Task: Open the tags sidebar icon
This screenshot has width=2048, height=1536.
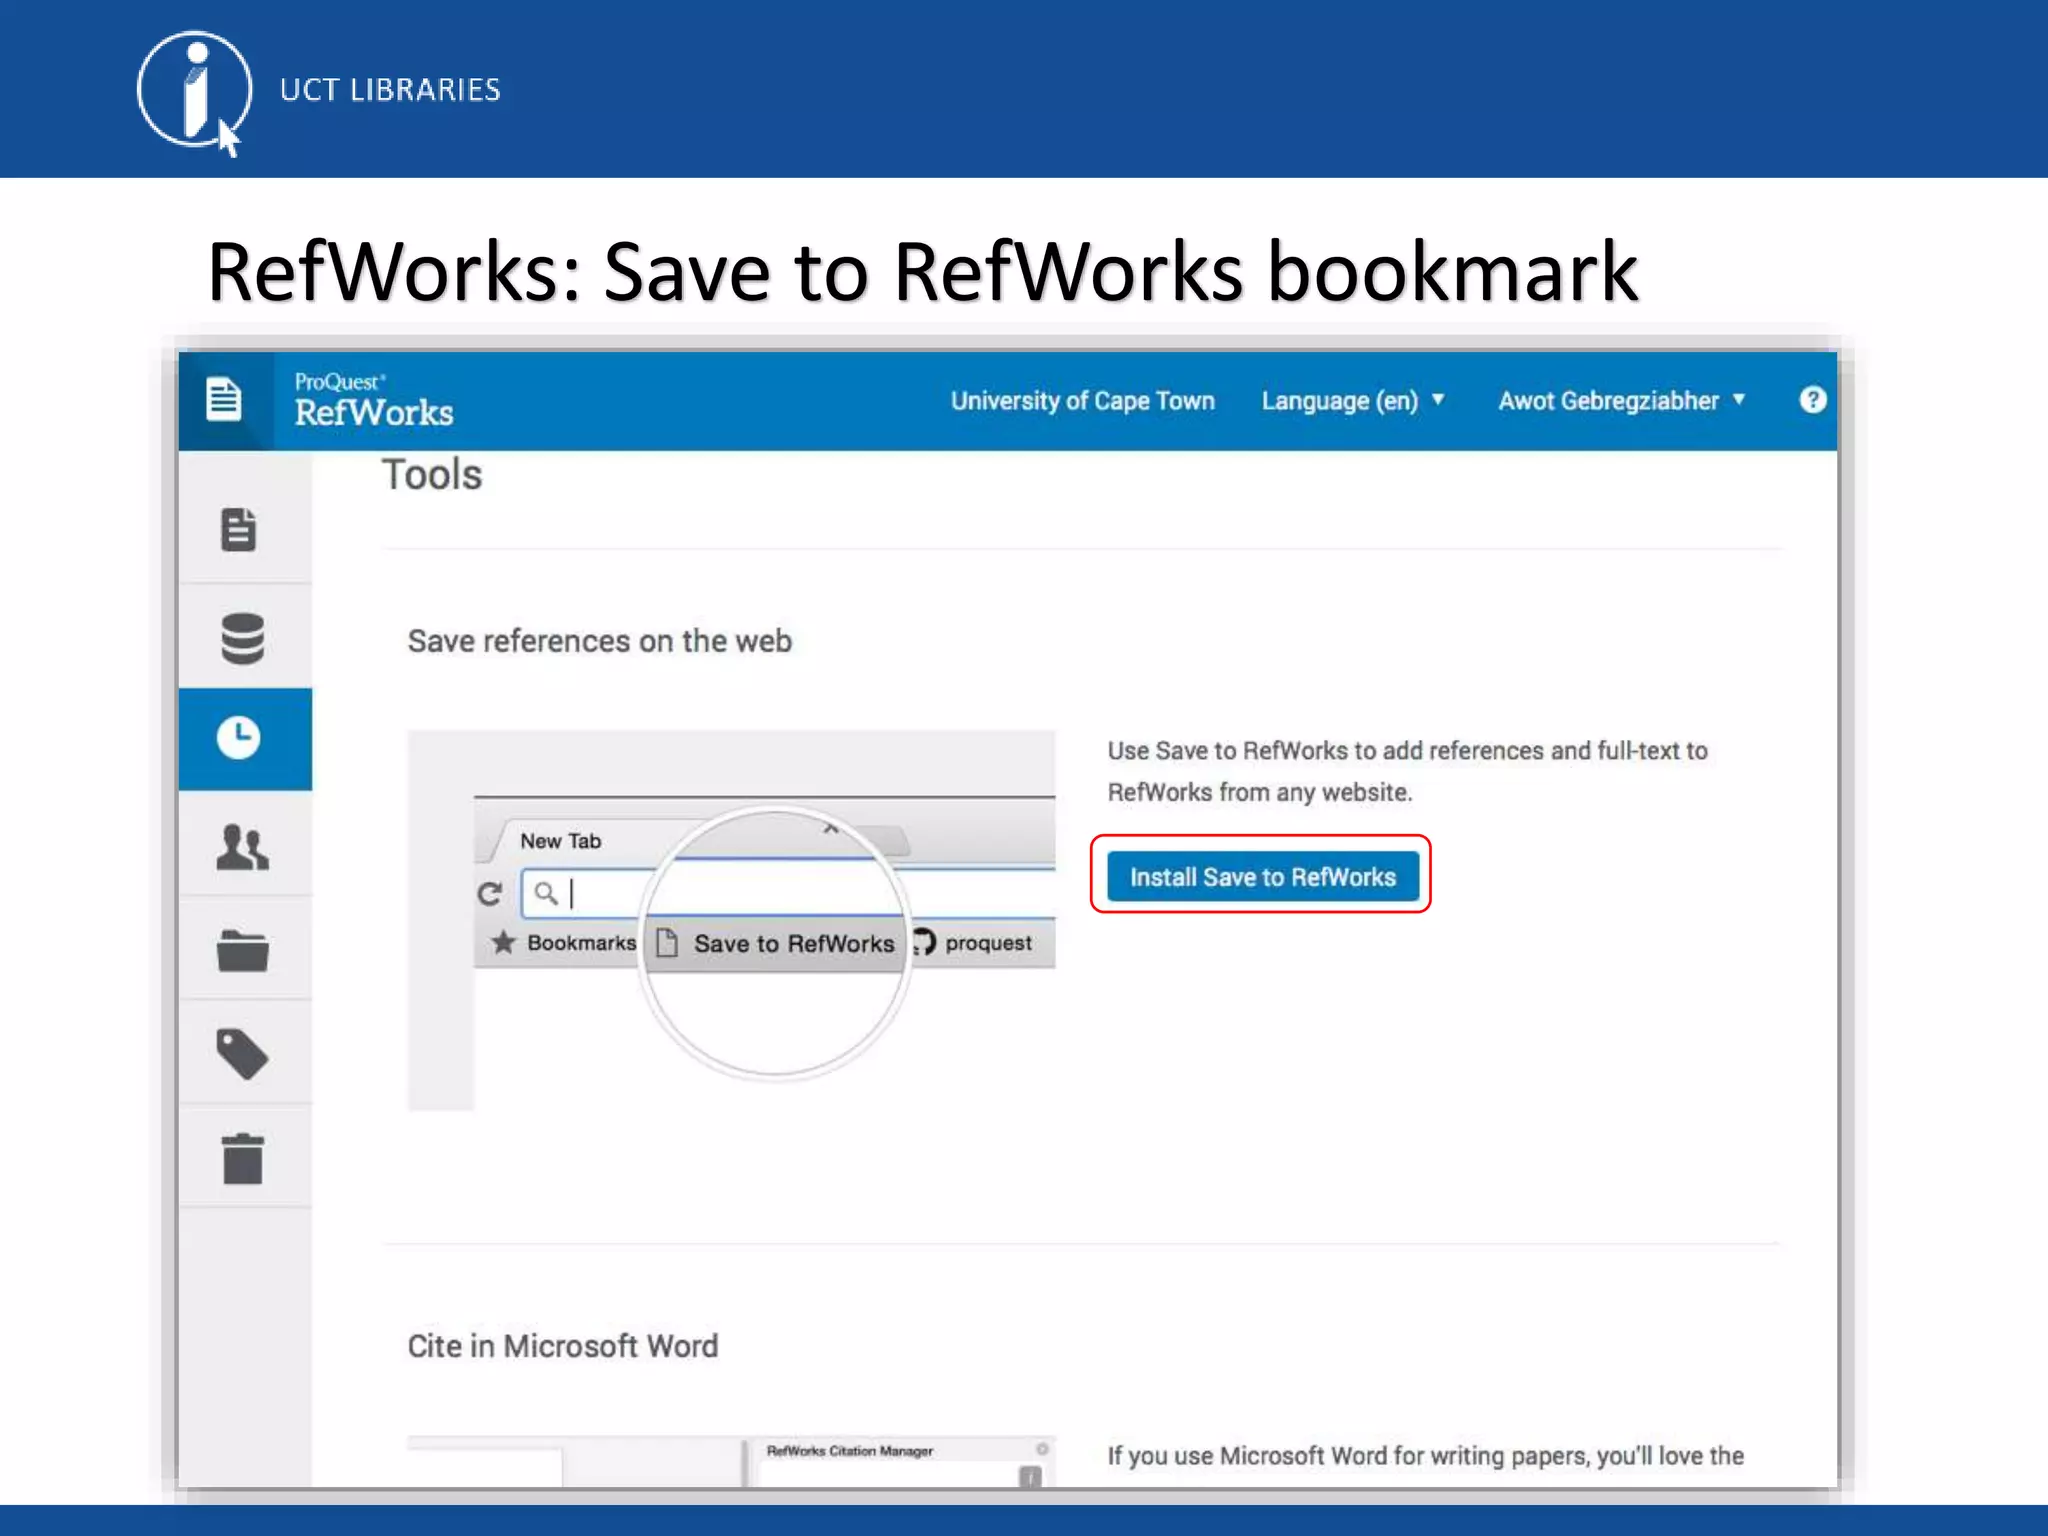Action: (x=242, y=1054)
